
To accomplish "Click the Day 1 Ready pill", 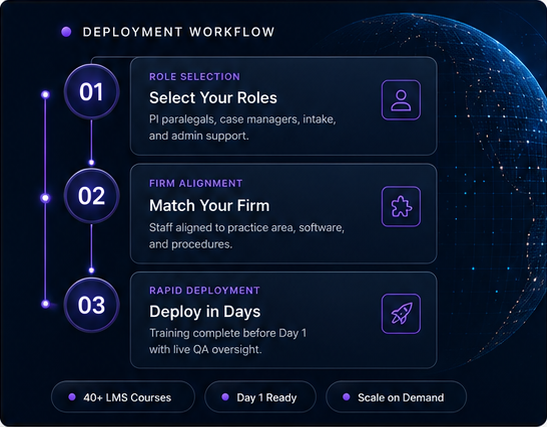I will click(260, 397).
